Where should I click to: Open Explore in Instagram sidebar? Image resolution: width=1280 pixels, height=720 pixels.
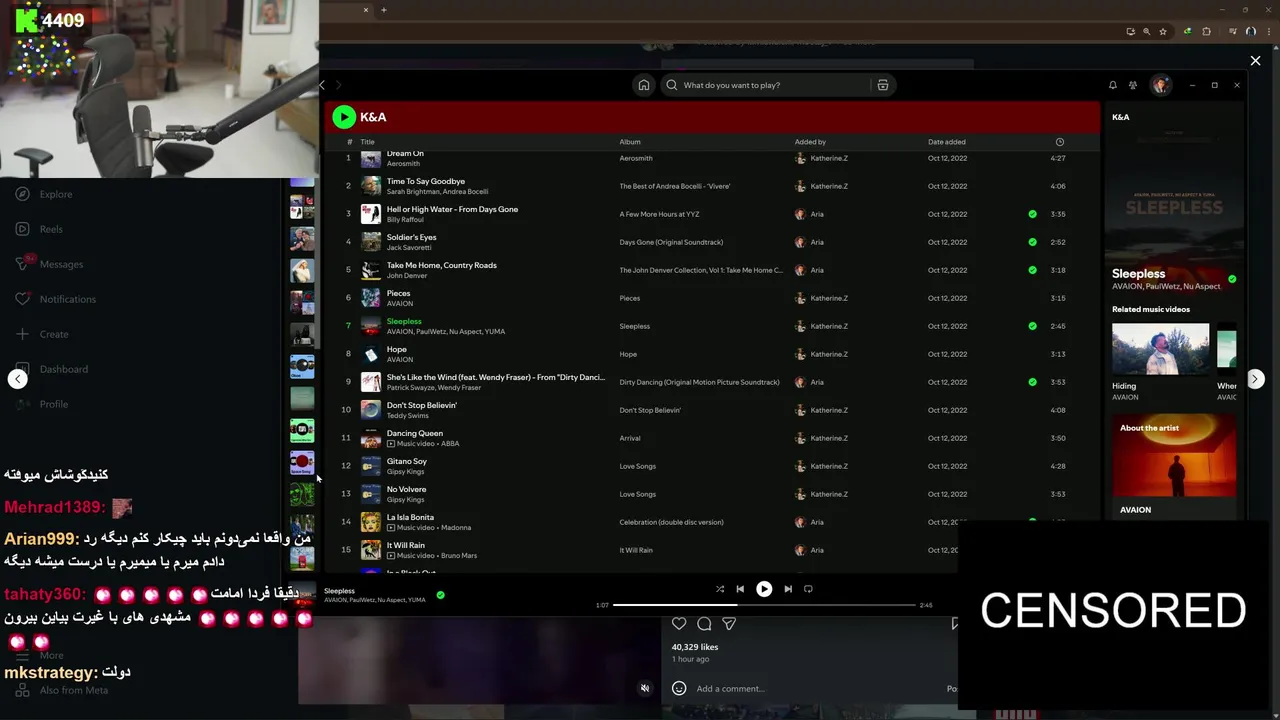44,194
